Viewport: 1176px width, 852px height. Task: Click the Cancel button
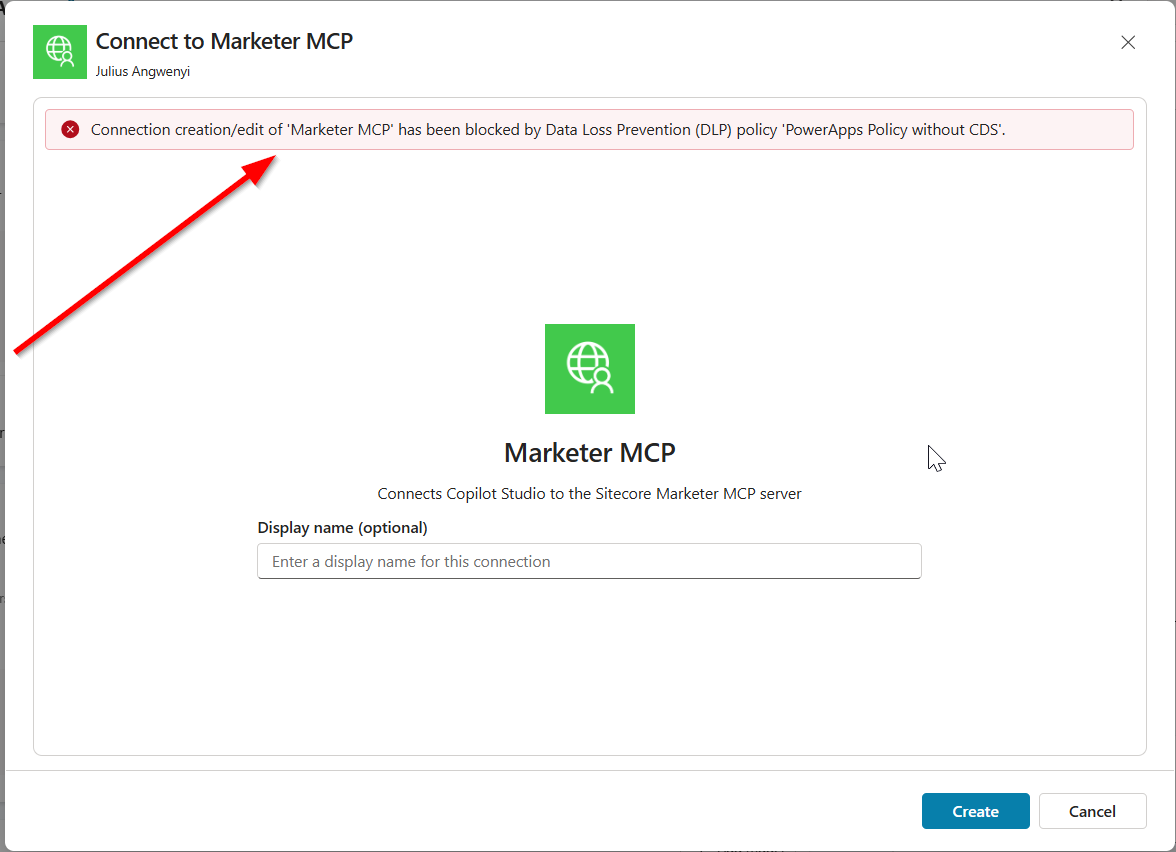pyautogui.click(x=1092, y=811)
